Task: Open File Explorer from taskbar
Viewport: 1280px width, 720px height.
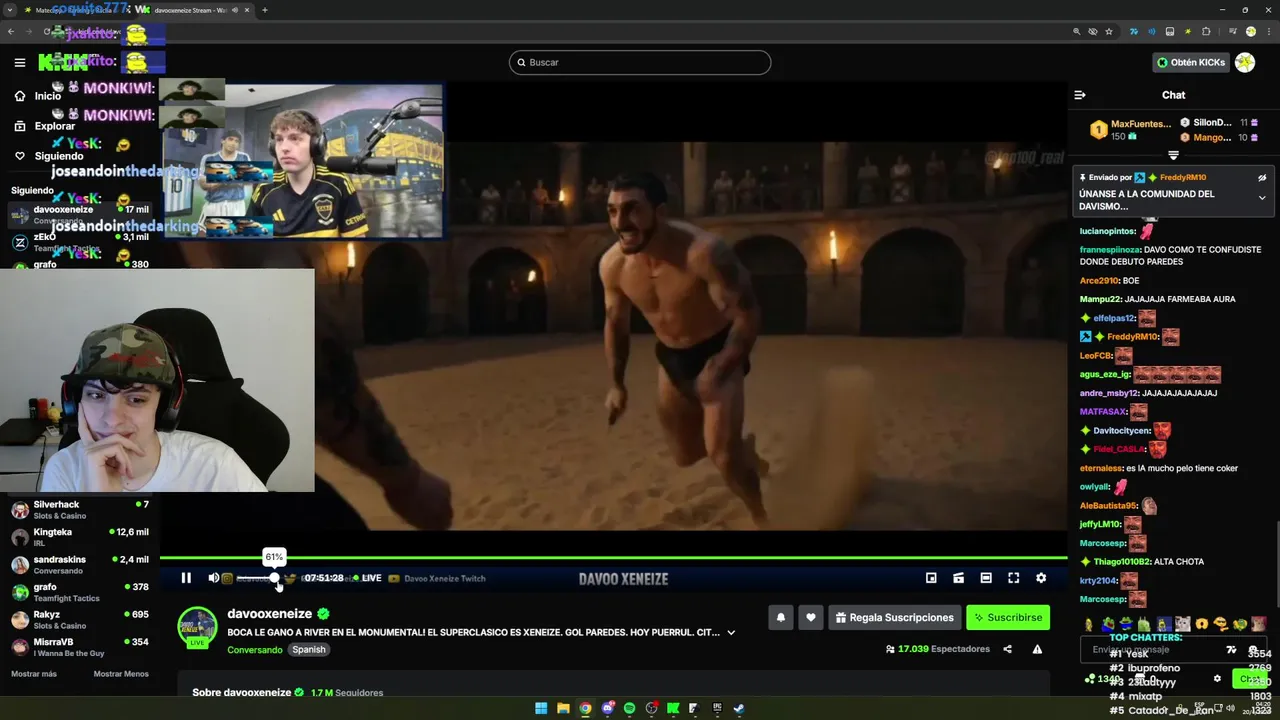Action: [x=563, y=708]
